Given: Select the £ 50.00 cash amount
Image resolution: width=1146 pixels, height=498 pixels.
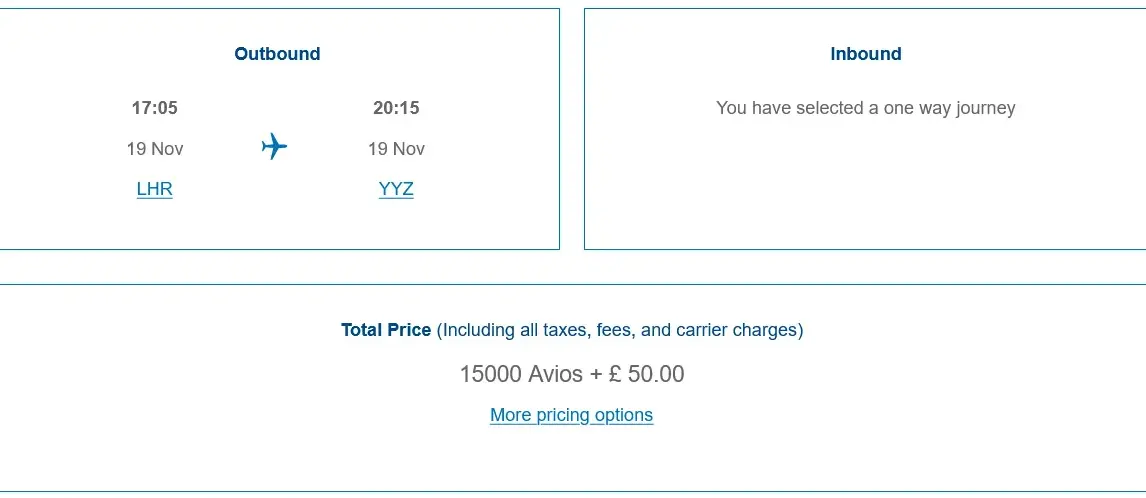Looking at the screenshot, I should tap(646, 374).
